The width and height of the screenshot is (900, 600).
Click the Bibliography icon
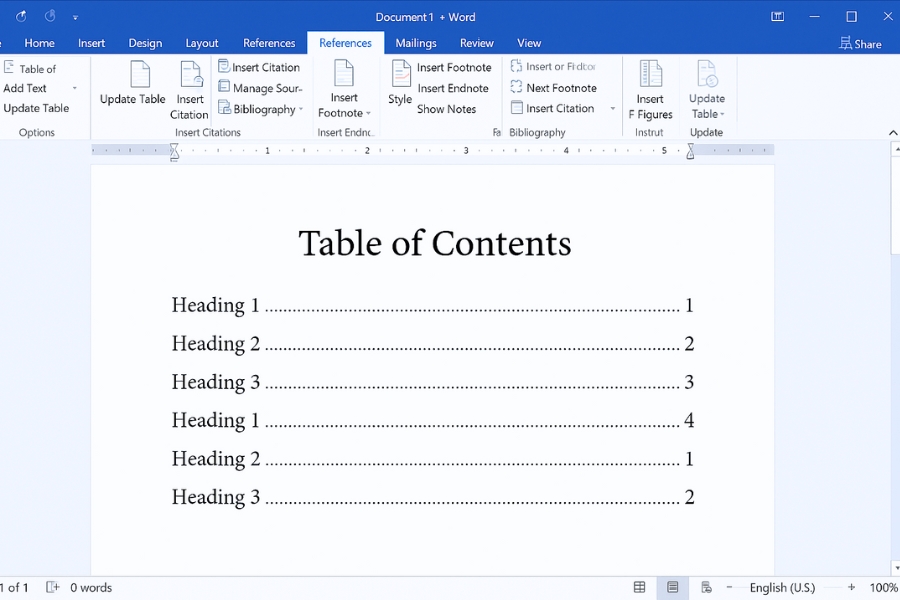(258, 108)
